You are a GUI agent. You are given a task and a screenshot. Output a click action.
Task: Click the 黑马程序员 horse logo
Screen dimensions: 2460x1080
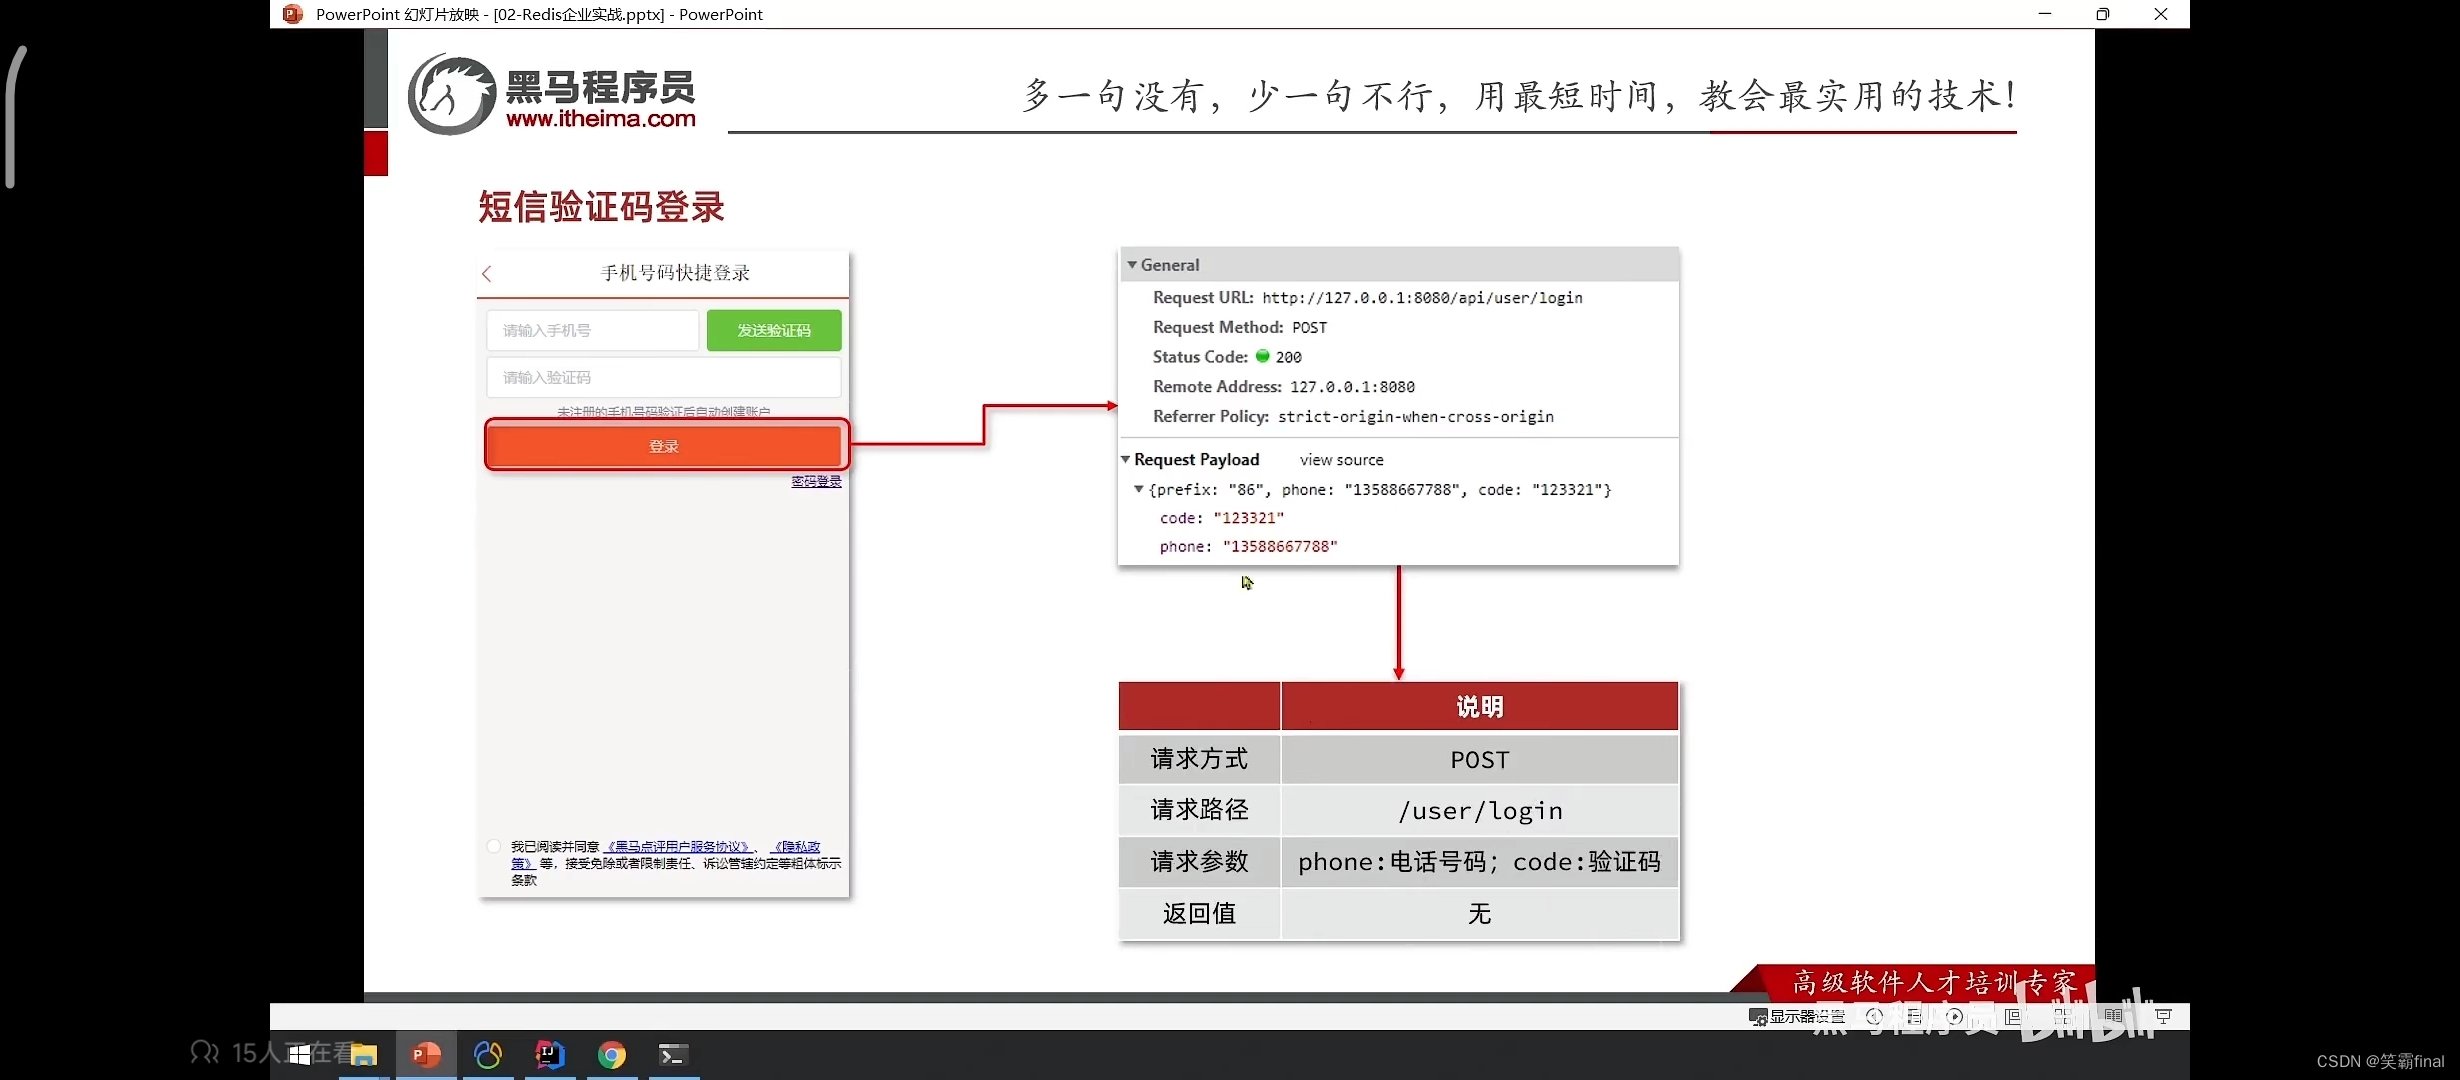(x=451, y=95)
